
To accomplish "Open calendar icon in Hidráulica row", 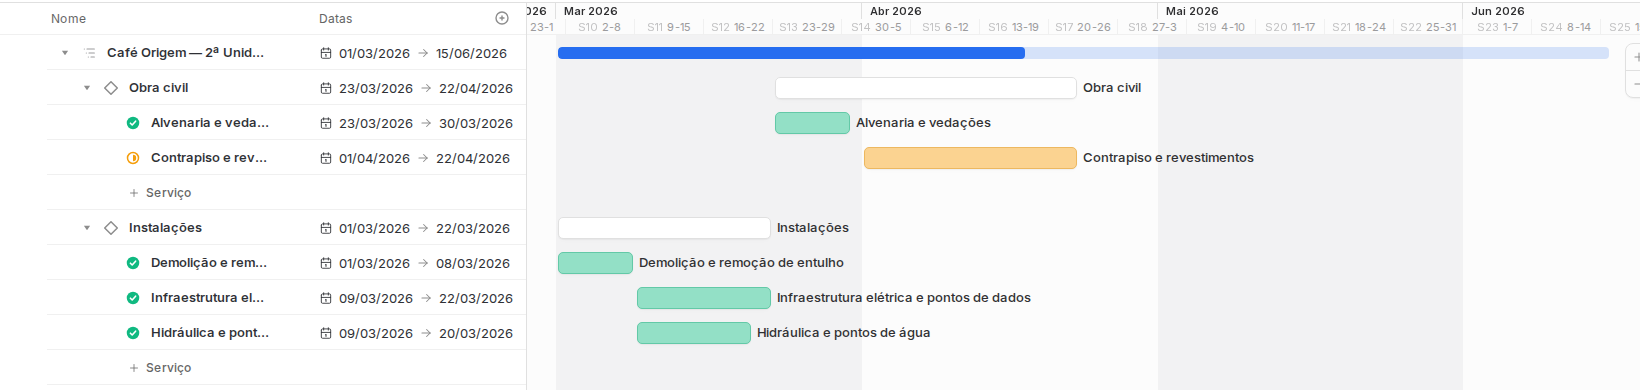I will 326,333.
